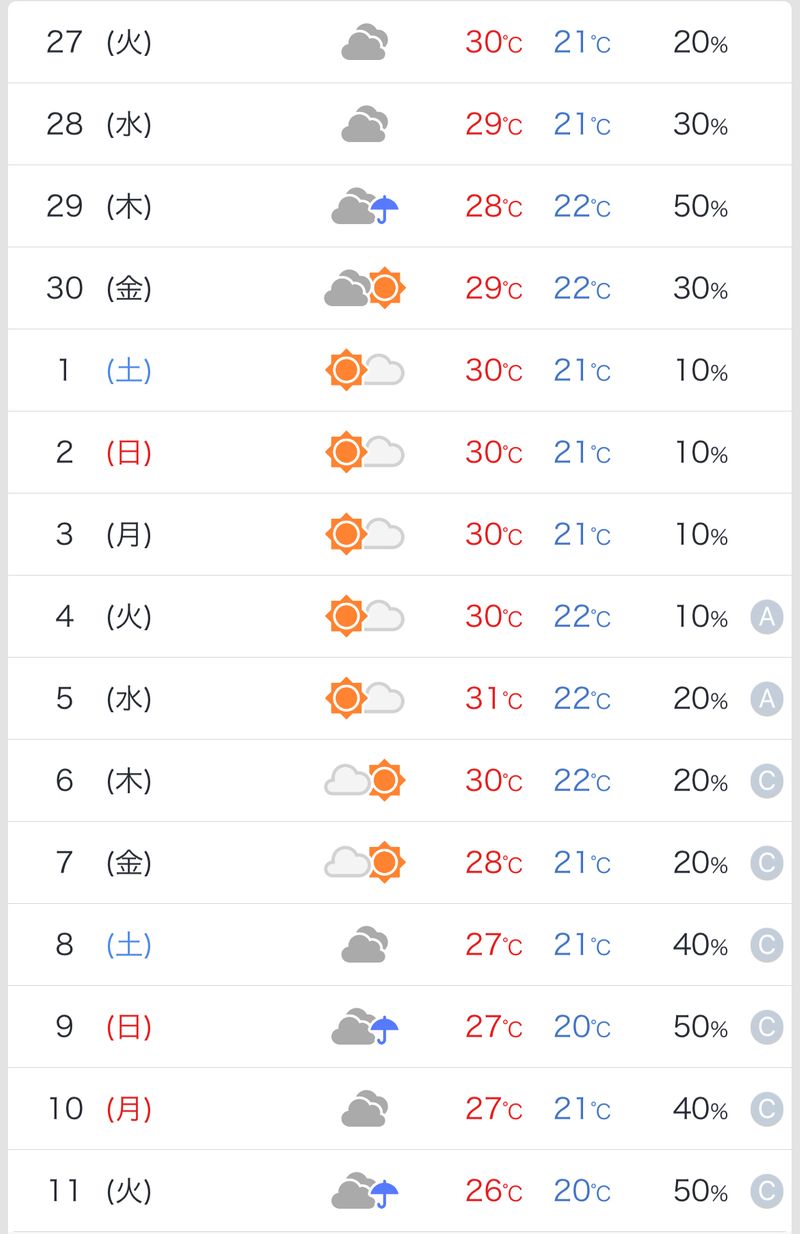Click the cloud-sun icon for day 6
800x1234 pixels.
(365, 780)
